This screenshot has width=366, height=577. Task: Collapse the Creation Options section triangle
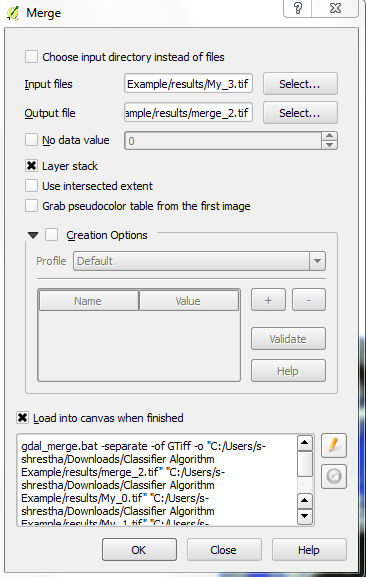click(33, 235)
